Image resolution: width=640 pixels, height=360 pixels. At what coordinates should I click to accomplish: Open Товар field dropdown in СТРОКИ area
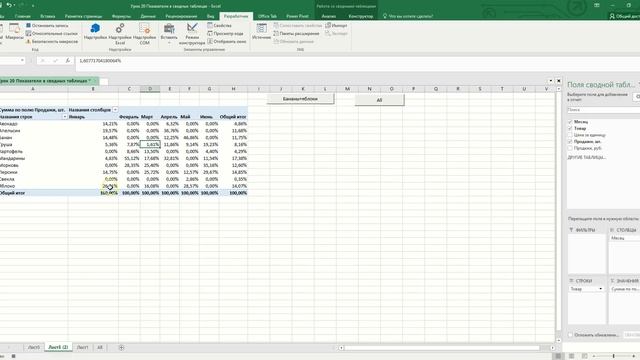[x=600, y=289]
